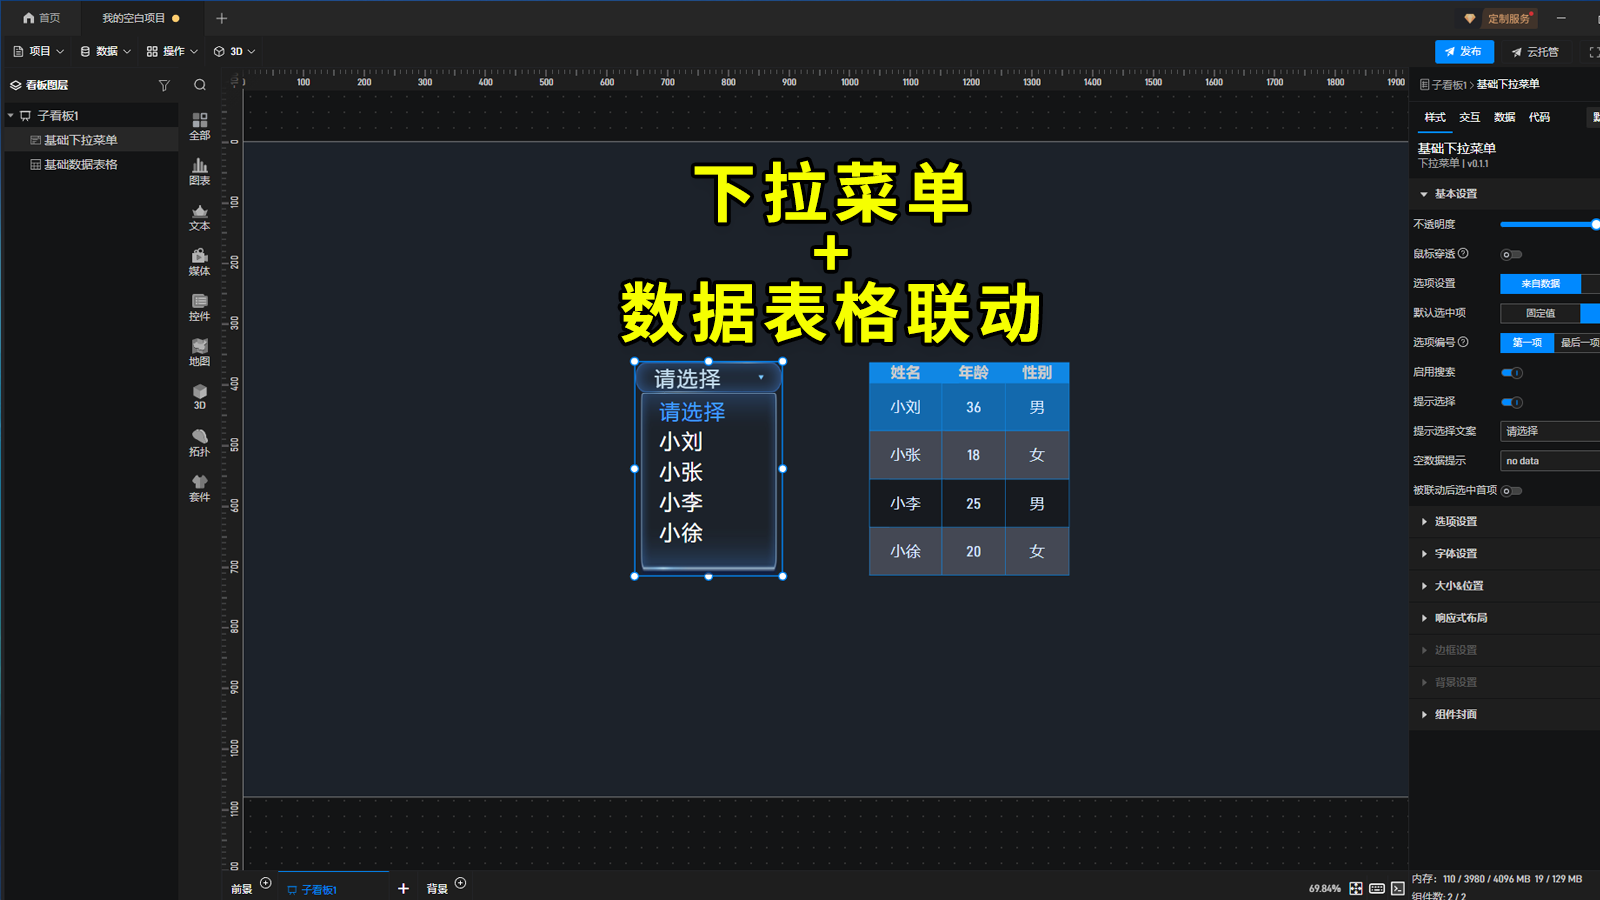Viewport: 1600px width, 900px height.
Task: Click the 云托管 button
Action: [1537, 51]
